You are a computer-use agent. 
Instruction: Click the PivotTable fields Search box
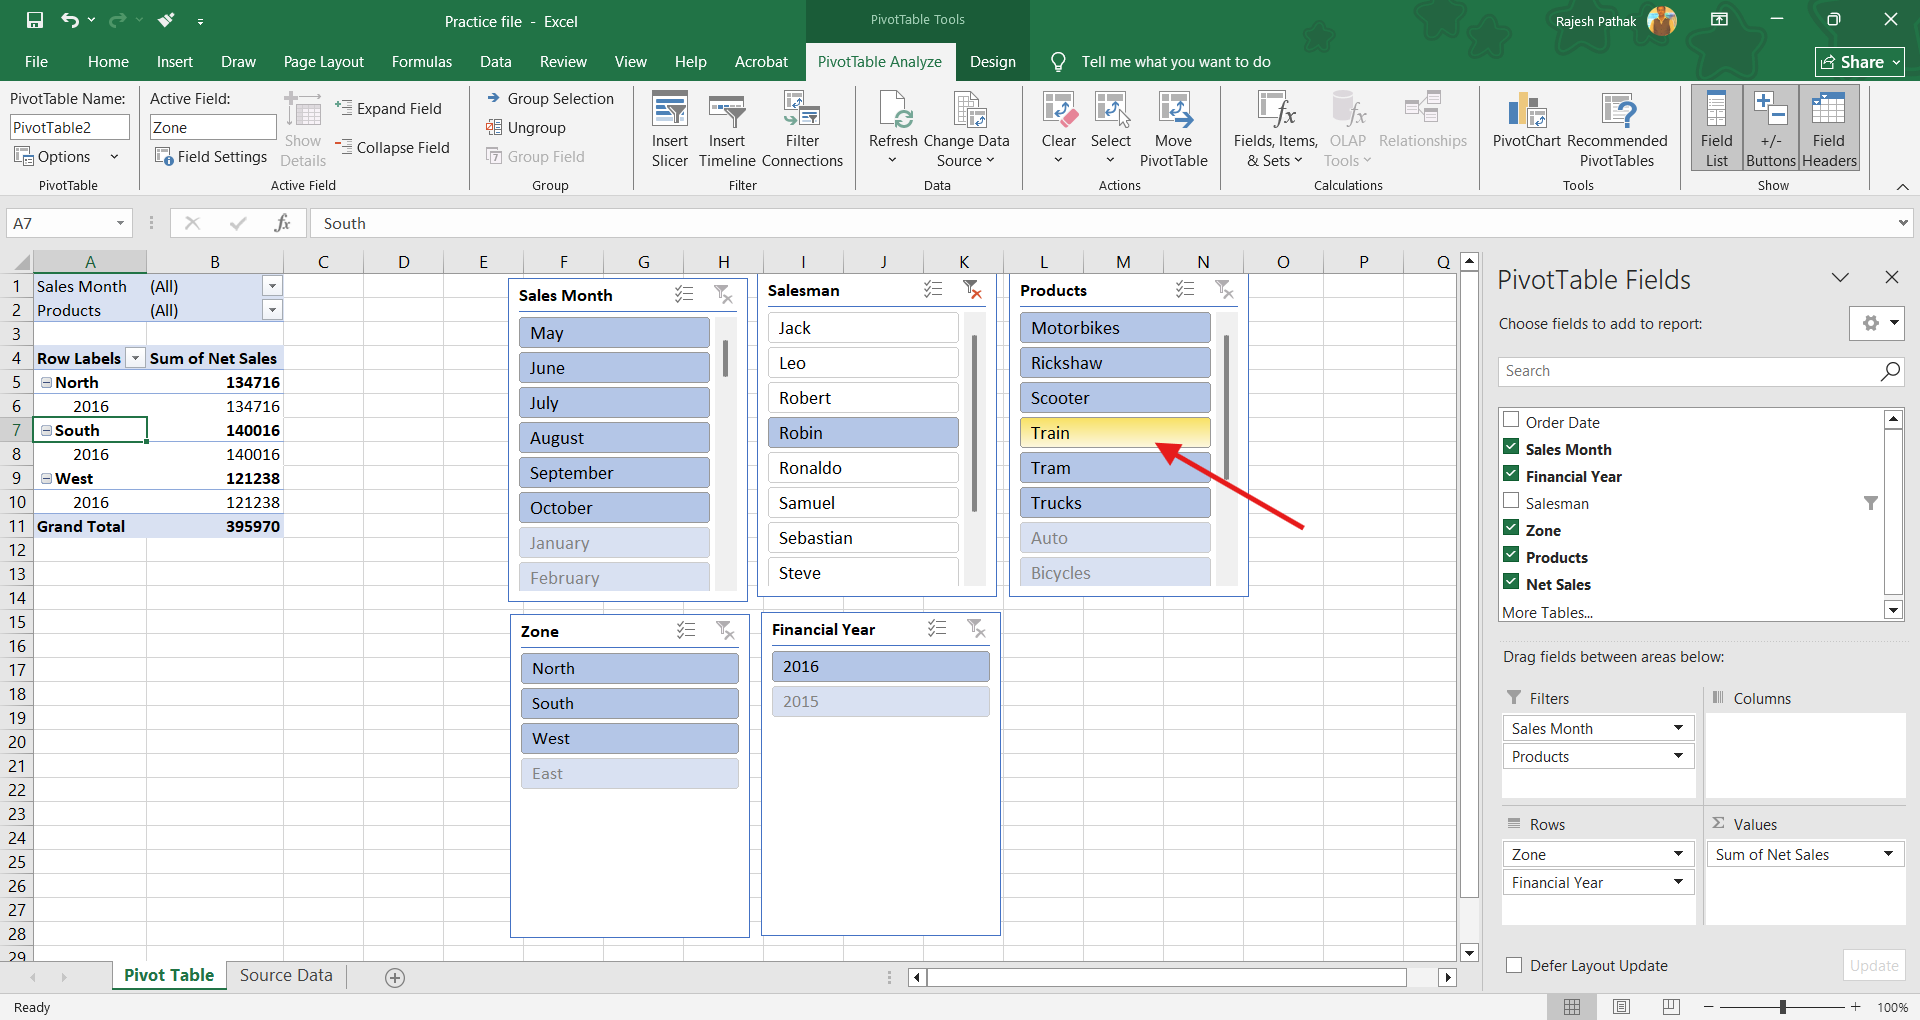coord(1688,371)
